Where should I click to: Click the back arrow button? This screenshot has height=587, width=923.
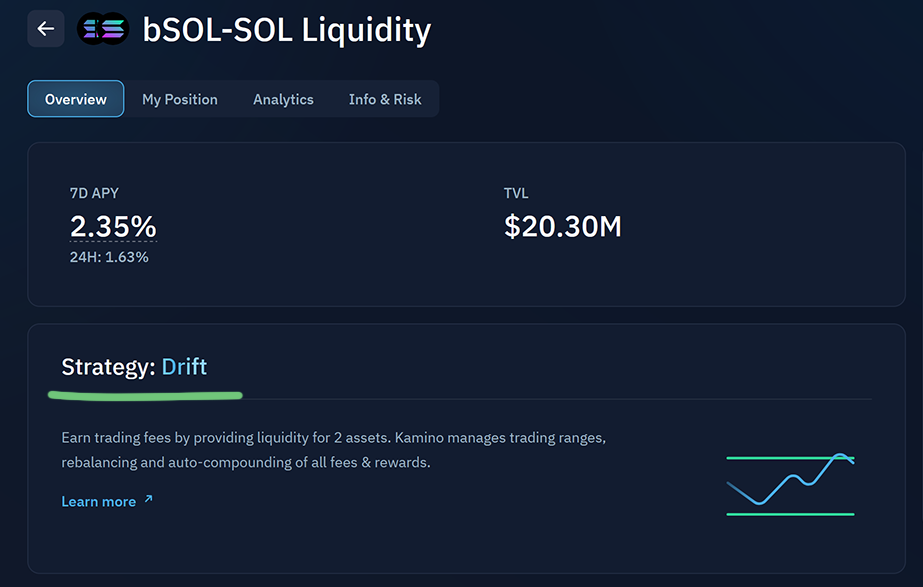point(45,29)
